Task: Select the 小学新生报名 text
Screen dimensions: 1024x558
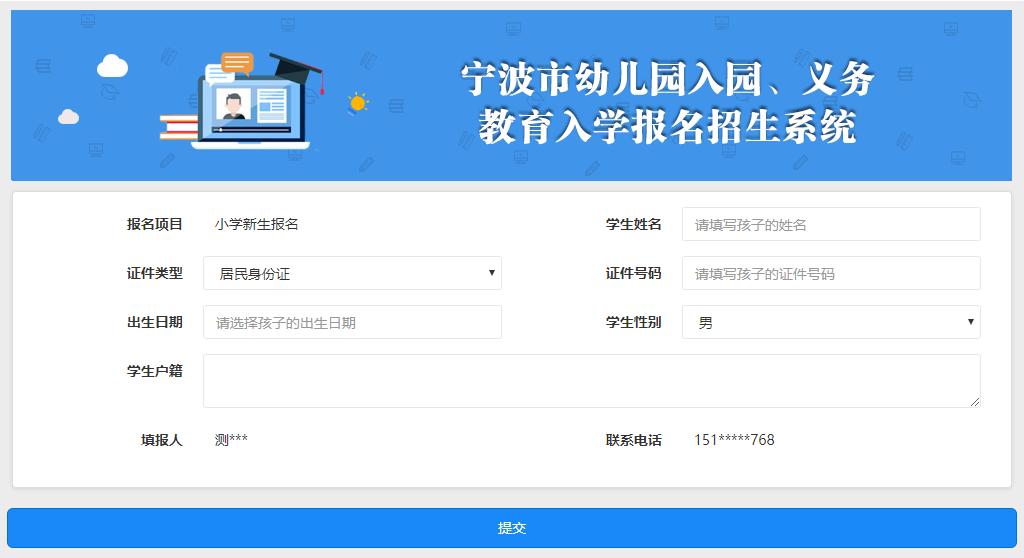Action: tap(257, 224)
